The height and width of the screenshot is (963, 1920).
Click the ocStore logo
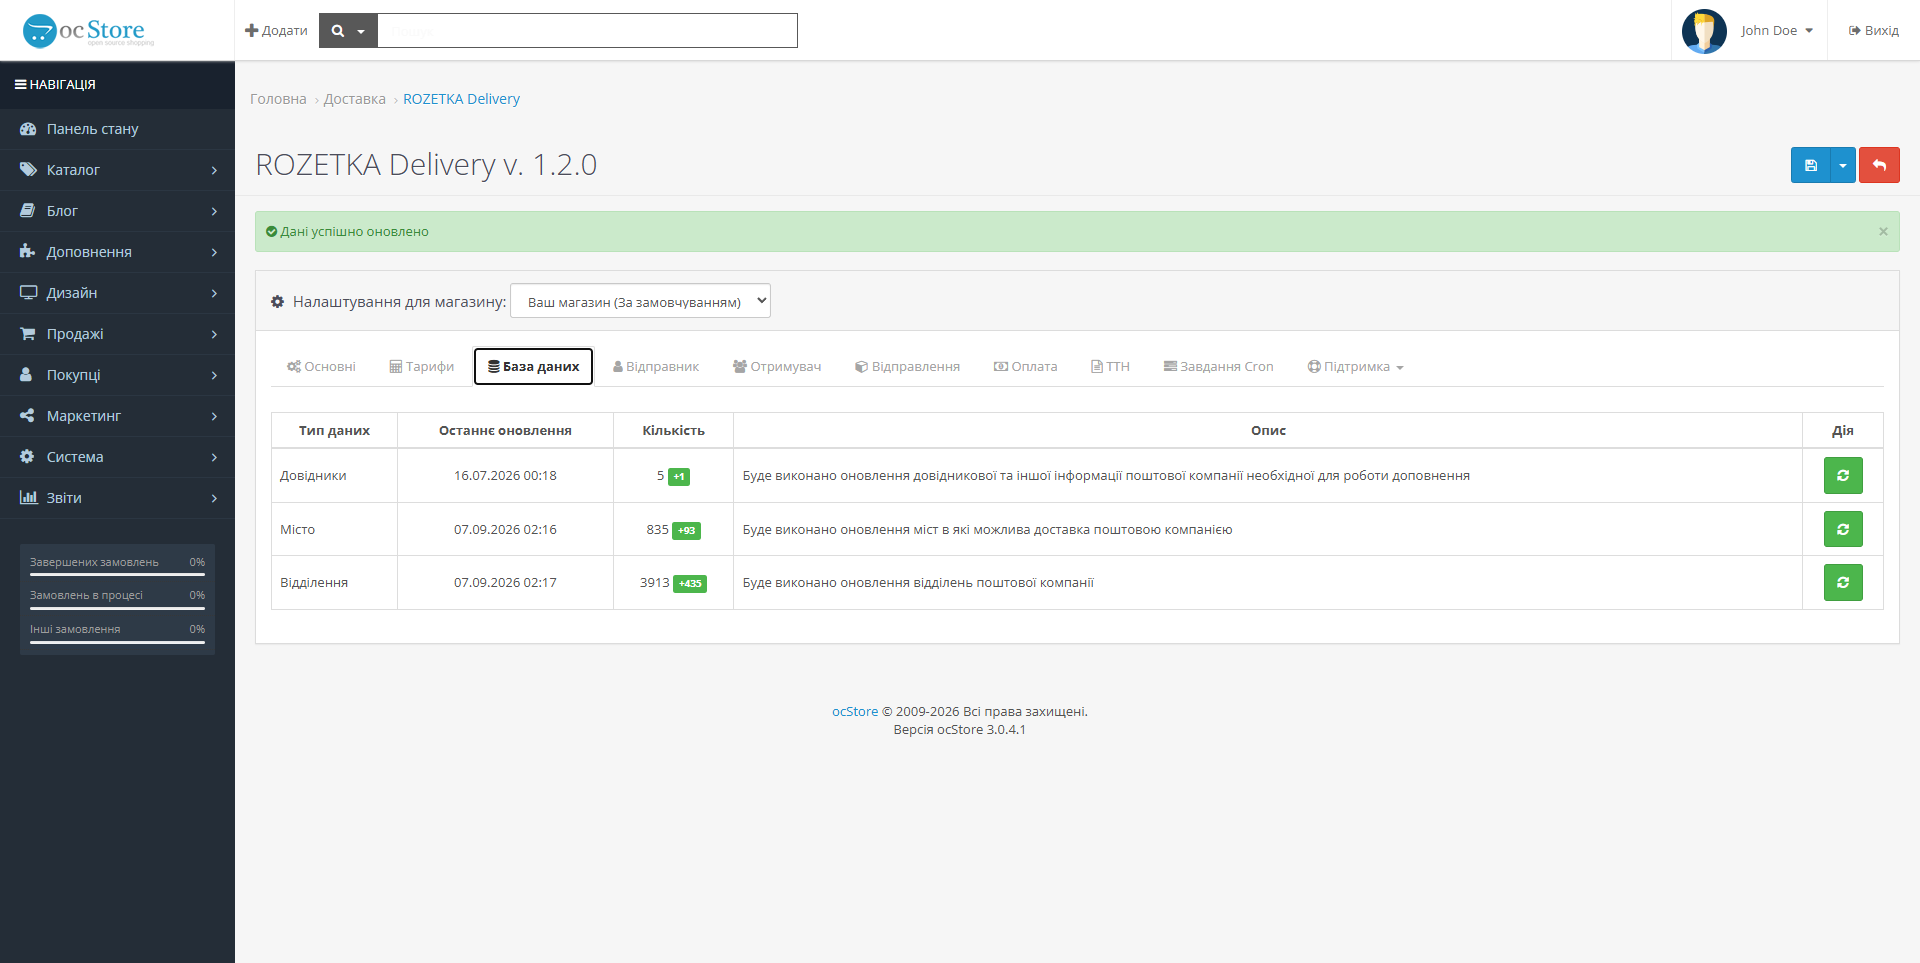coord(89,31)
